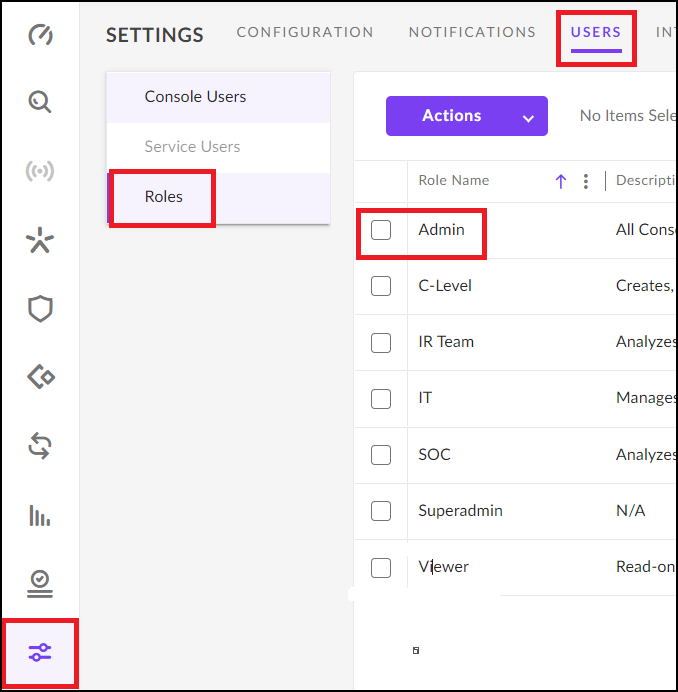
Task: Click the diamond-shaped icon in sidebar
Action: 40,377
